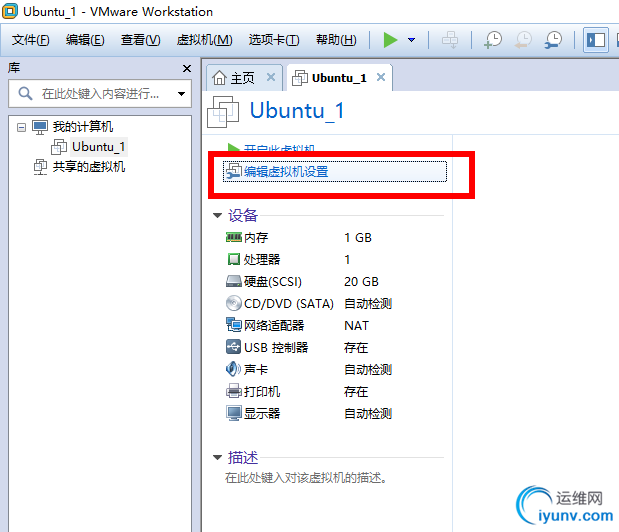Image resolution: width=619 pixels, height=532 pixels.
Task: Click the 声卡 device label
Action: point(256,370)
